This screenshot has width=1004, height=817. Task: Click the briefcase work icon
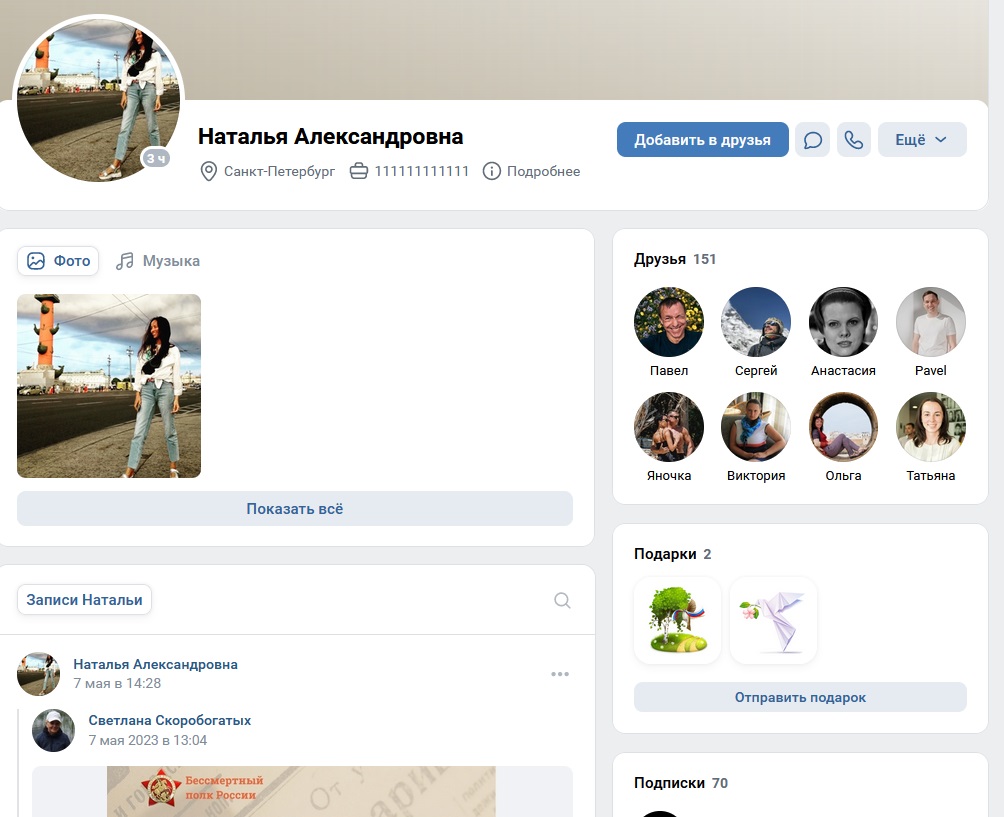[359, 172]
